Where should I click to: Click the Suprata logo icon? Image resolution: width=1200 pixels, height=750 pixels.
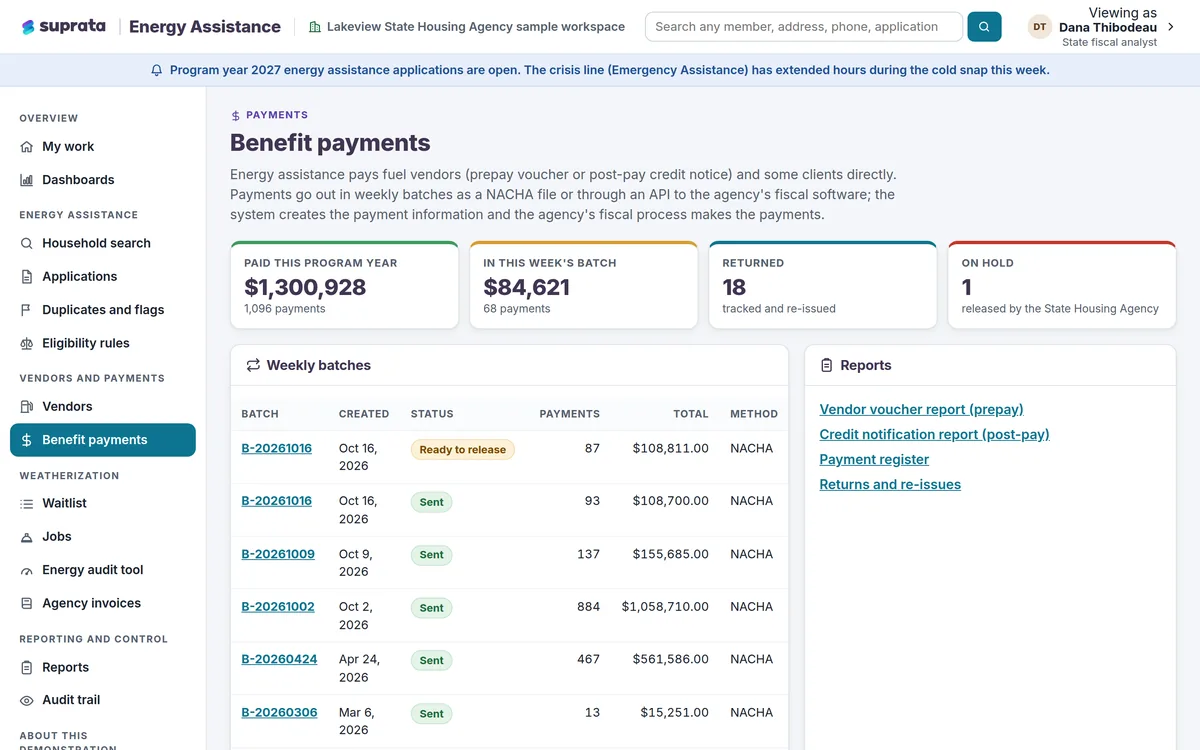click(x=28, y=27)
